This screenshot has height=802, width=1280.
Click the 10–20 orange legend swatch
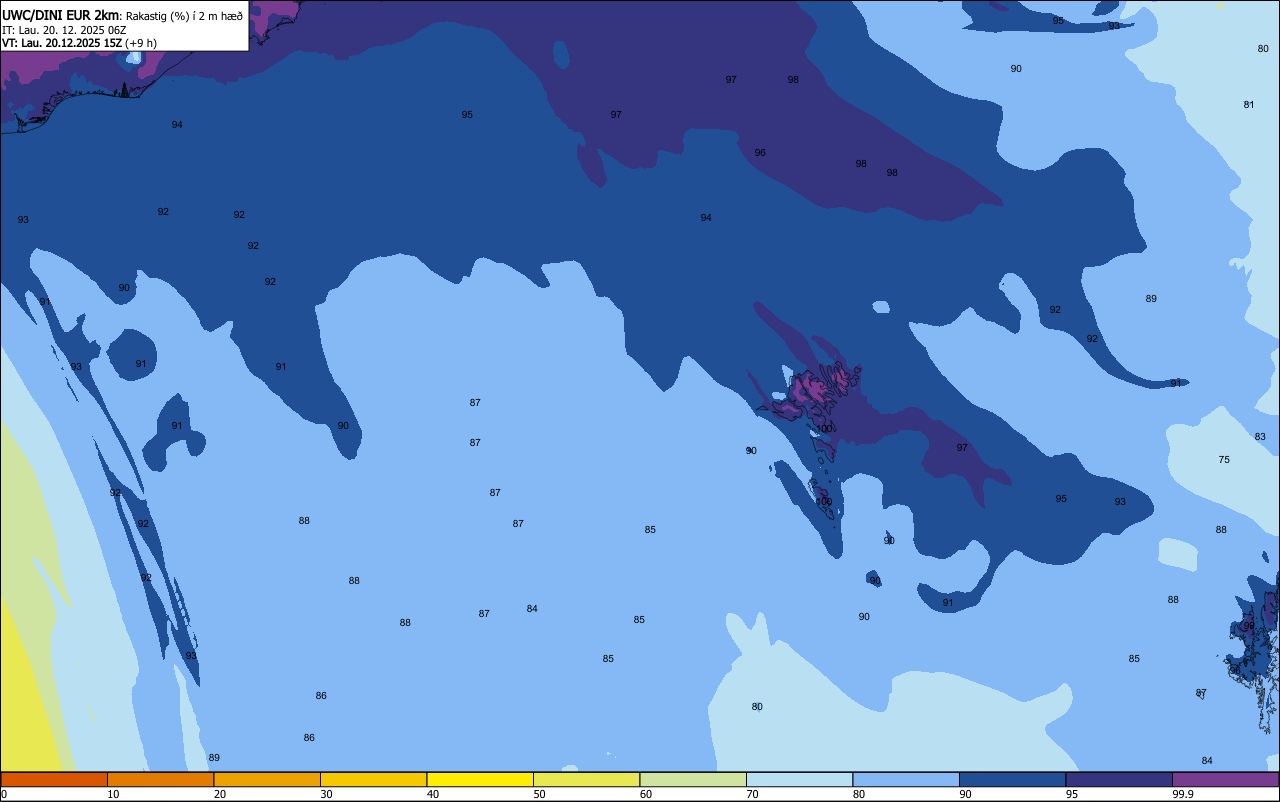(160, 779)
